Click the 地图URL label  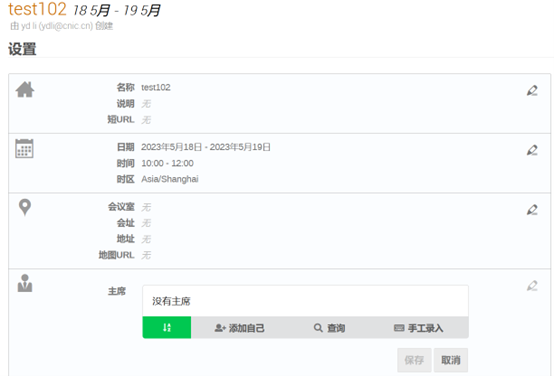pyautogui.click(x=116, y=255)
